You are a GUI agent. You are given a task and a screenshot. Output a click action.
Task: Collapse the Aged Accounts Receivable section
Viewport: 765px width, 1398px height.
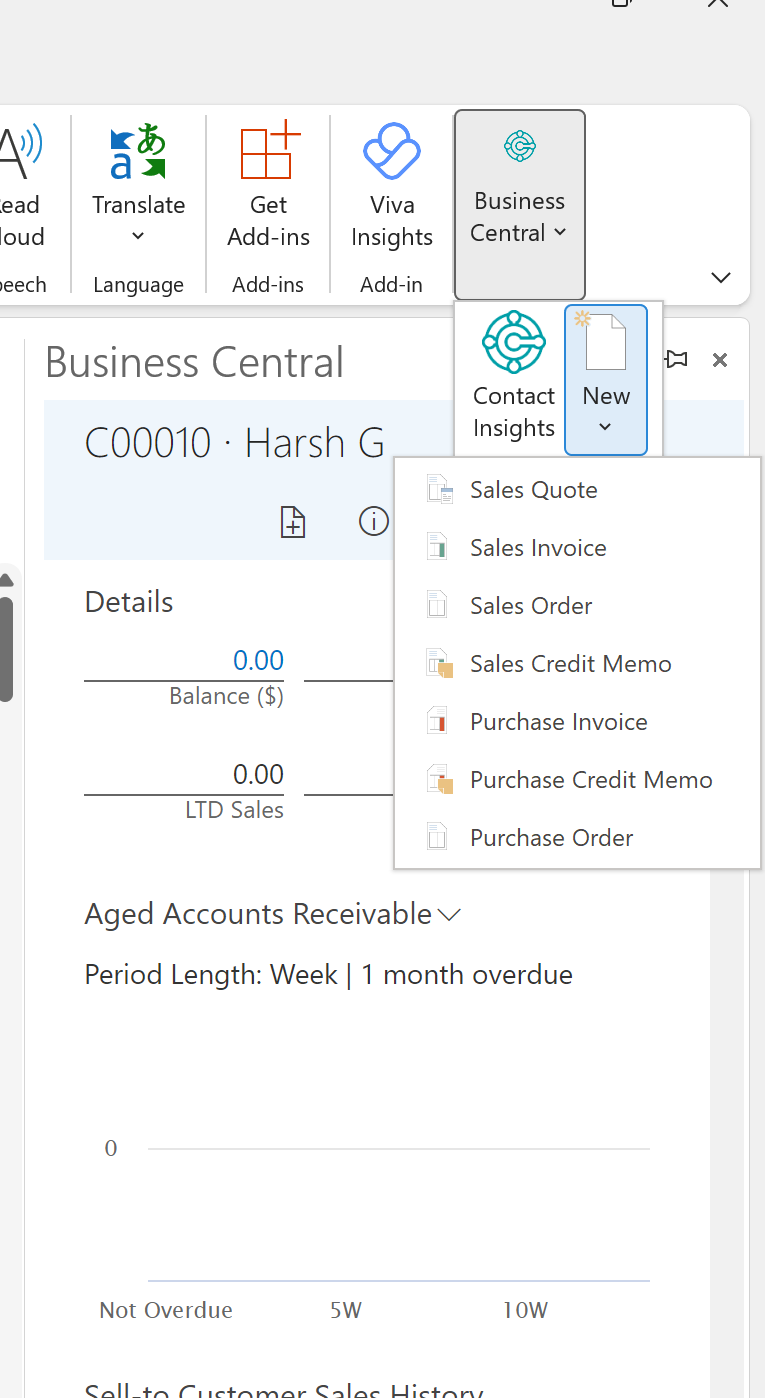(x=449, y=914)
